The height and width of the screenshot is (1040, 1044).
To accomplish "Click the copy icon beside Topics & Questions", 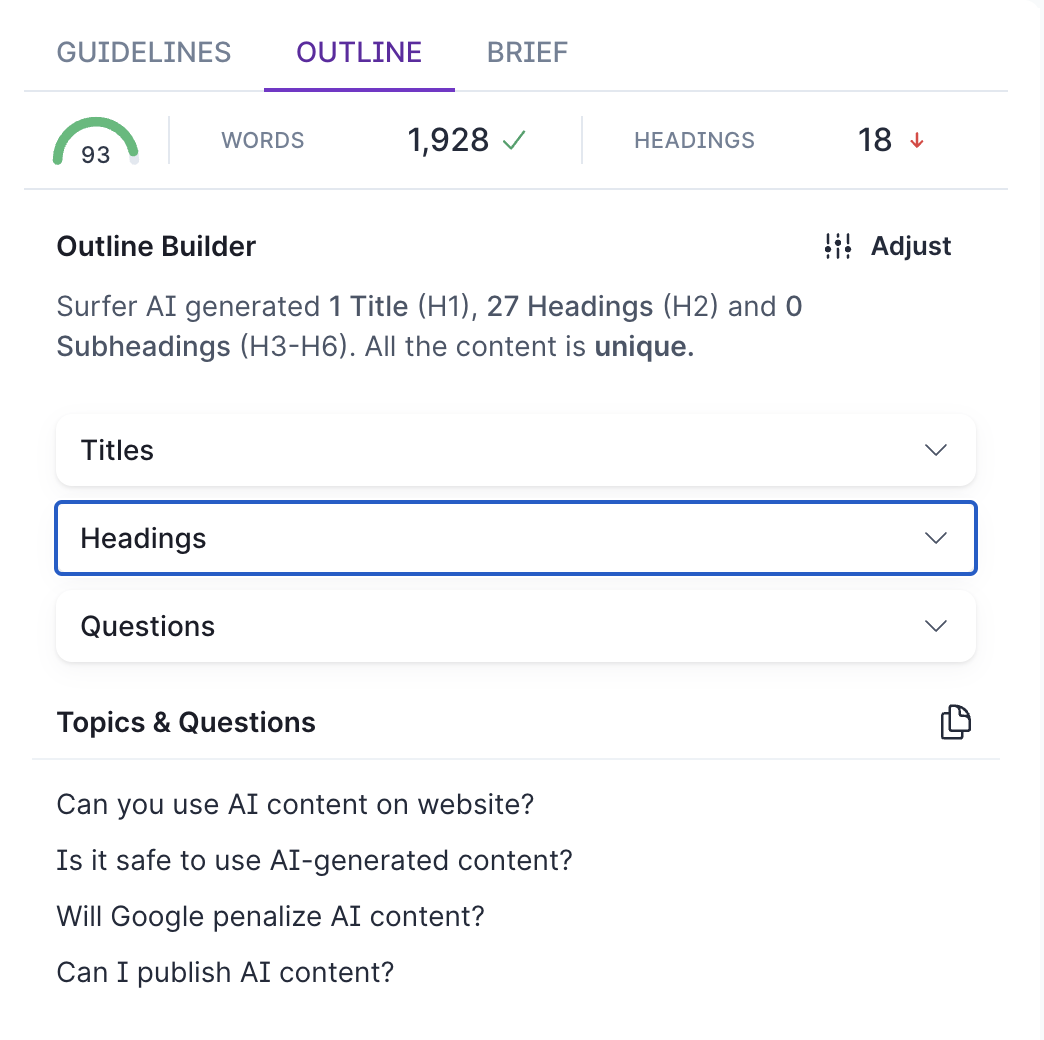I will click(x=955, y=722).
